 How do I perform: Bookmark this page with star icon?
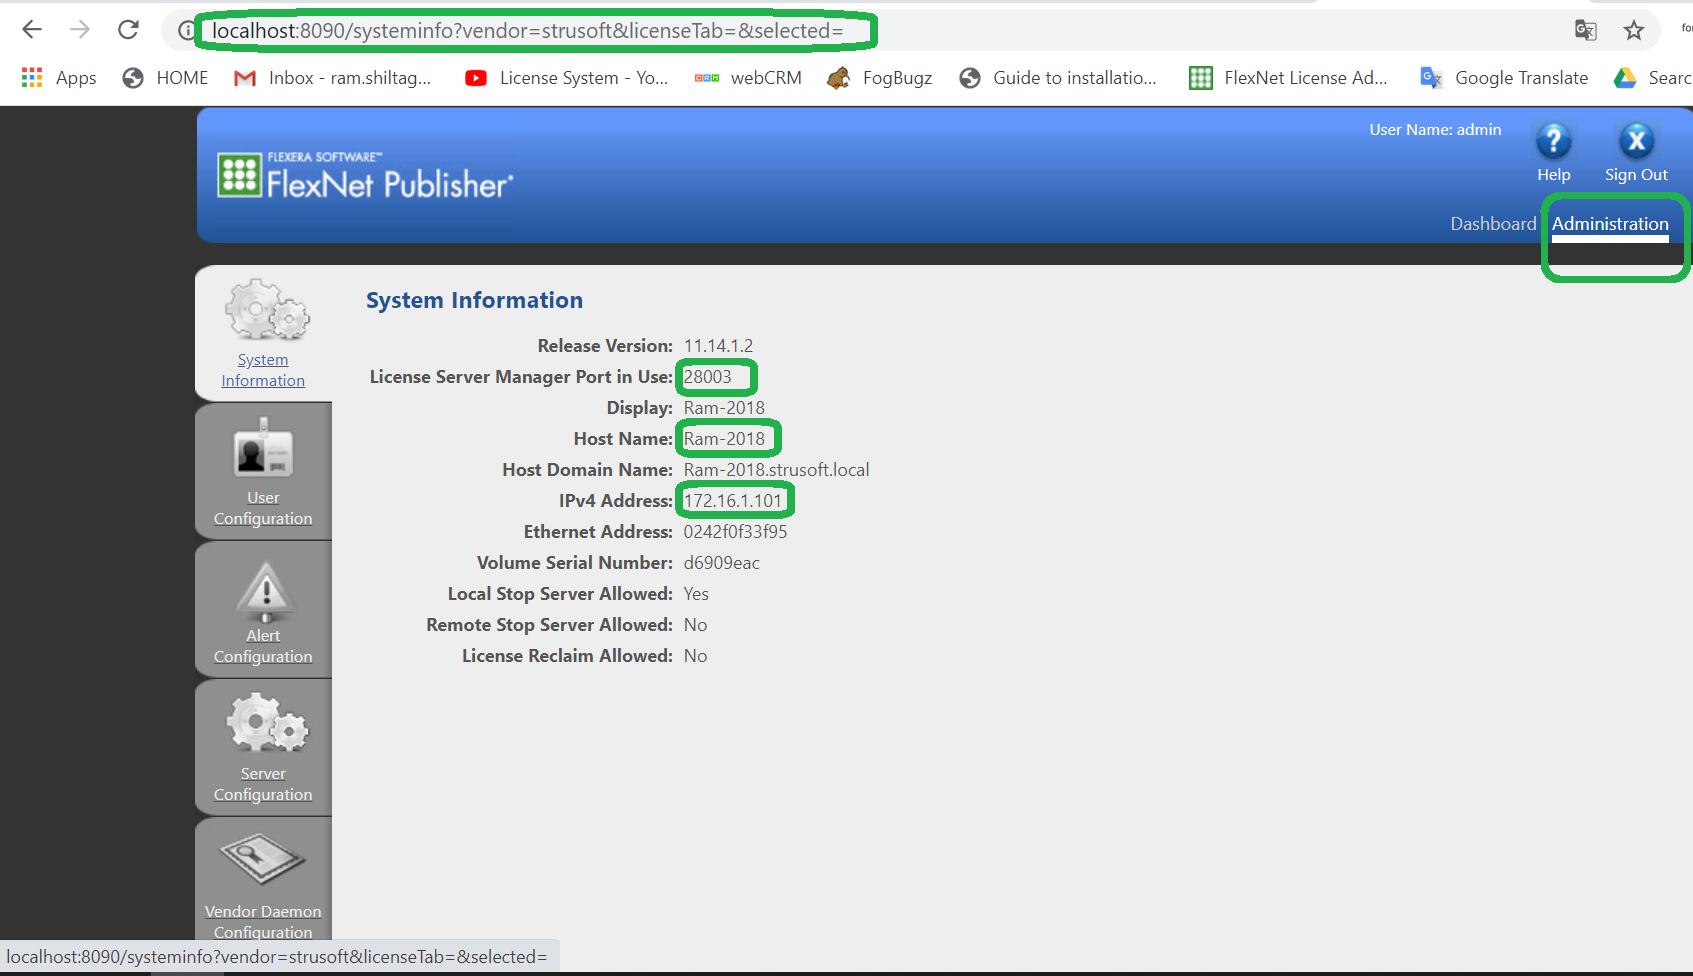tap(1634, 30)
